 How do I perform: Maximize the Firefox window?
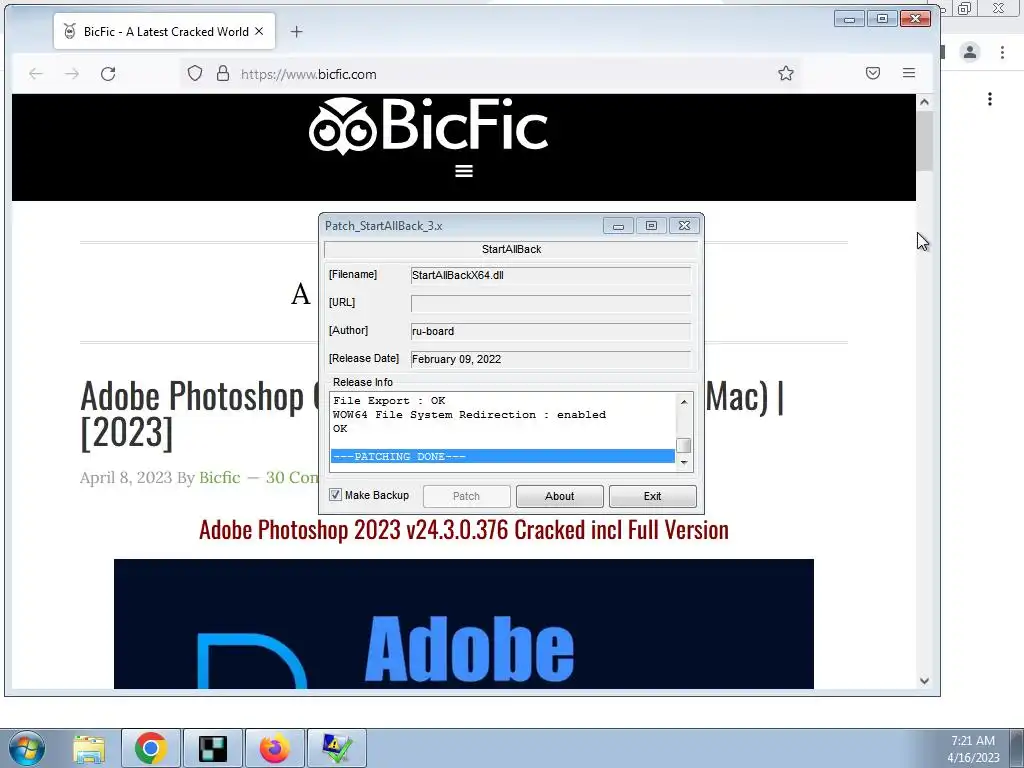tap(882, 19)
